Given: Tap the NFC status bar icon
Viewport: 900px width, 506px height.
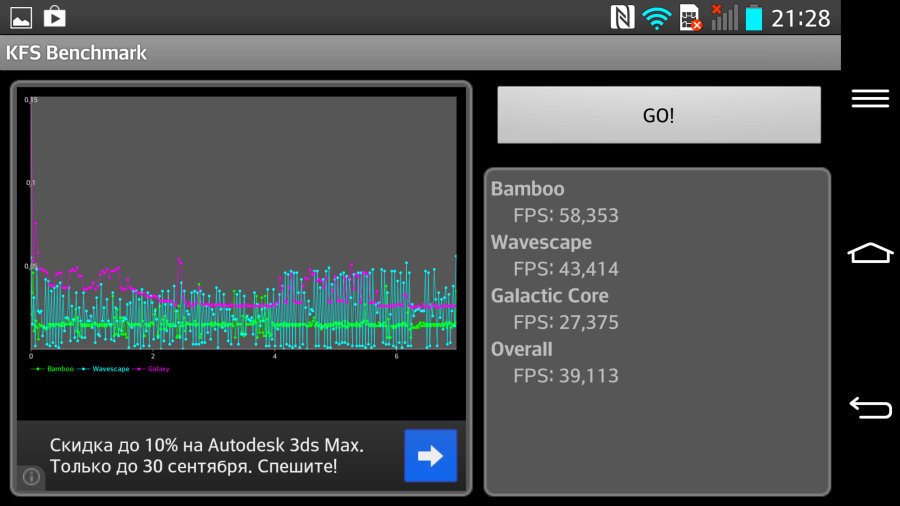Looking at the screenshot, I should point(622,18).
